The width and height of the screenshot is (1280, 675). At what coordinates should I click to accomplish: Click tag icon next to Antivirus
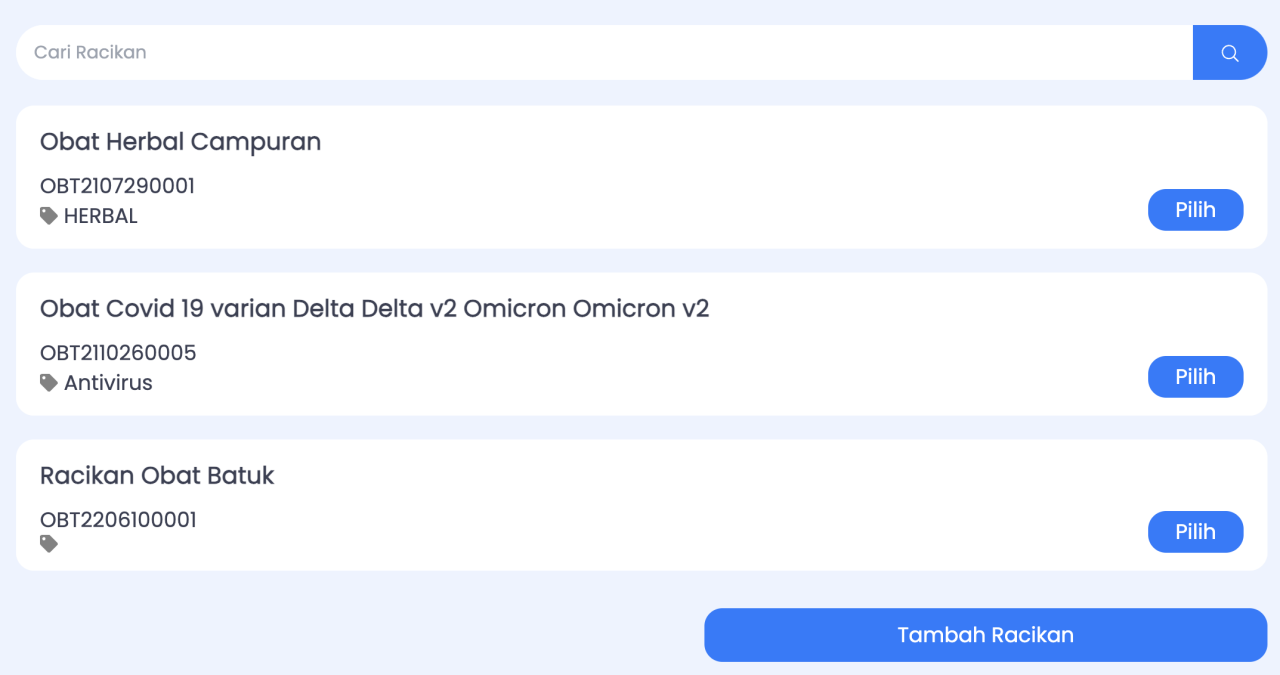[49, 383]
